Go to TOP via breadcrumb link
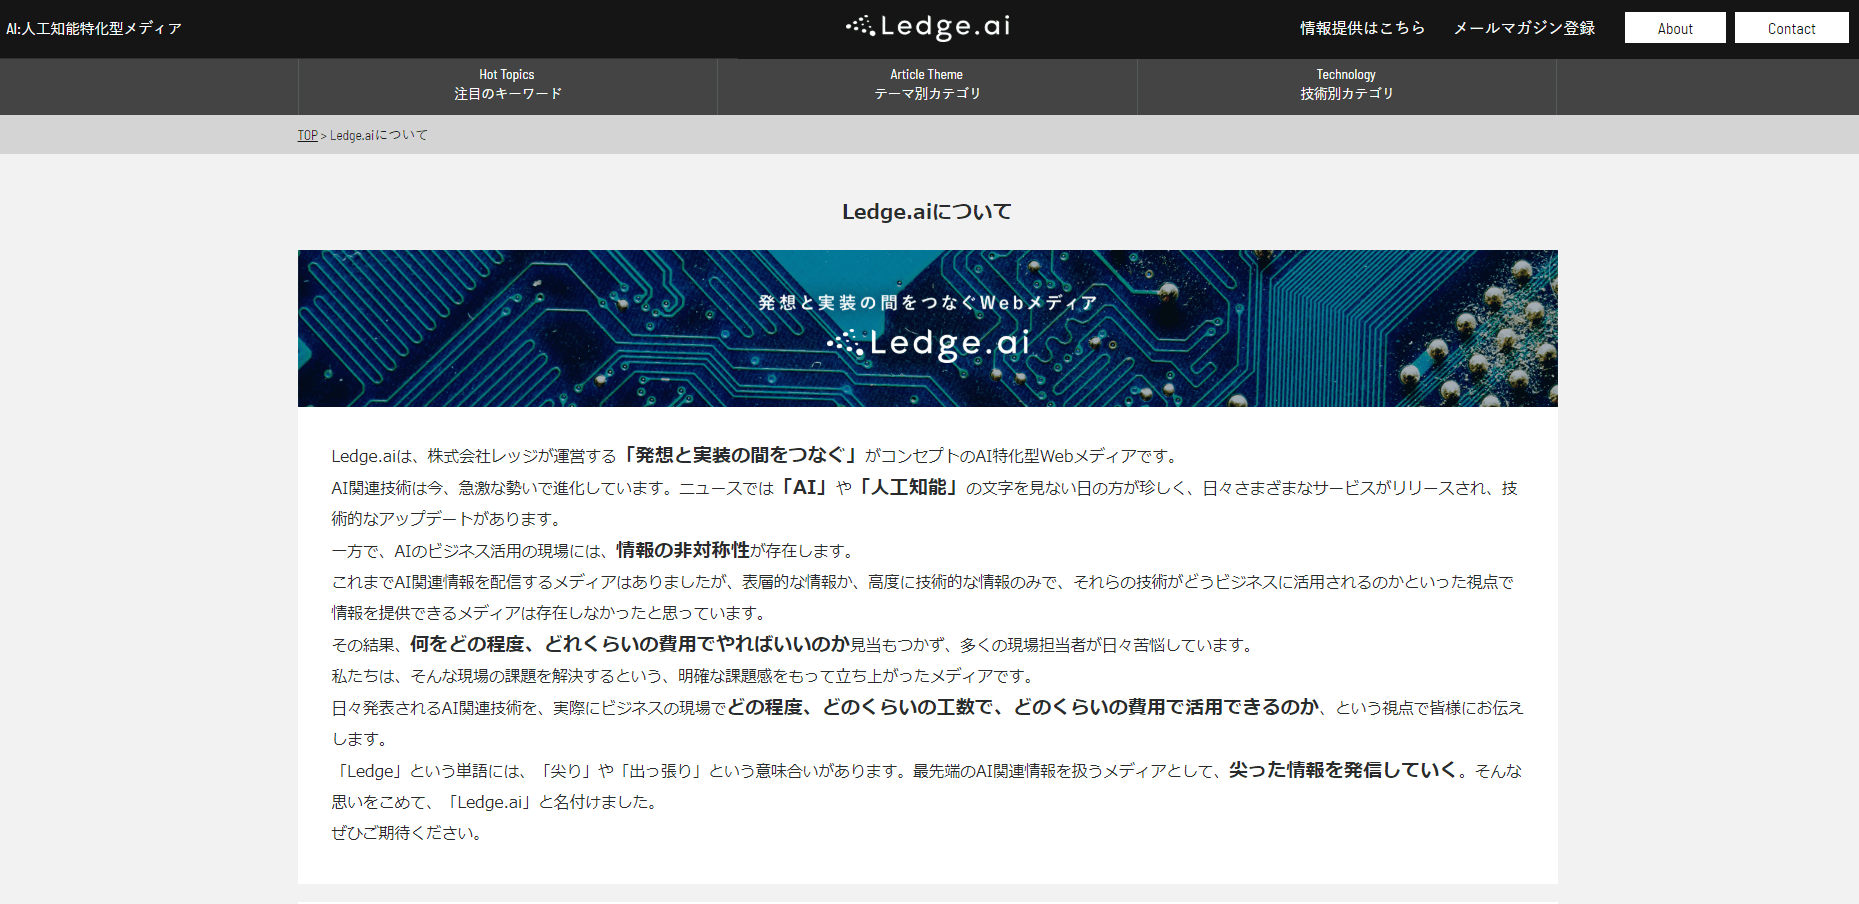Image resolution: width=1859 pixels, height=904 pixels. (307, 135)
